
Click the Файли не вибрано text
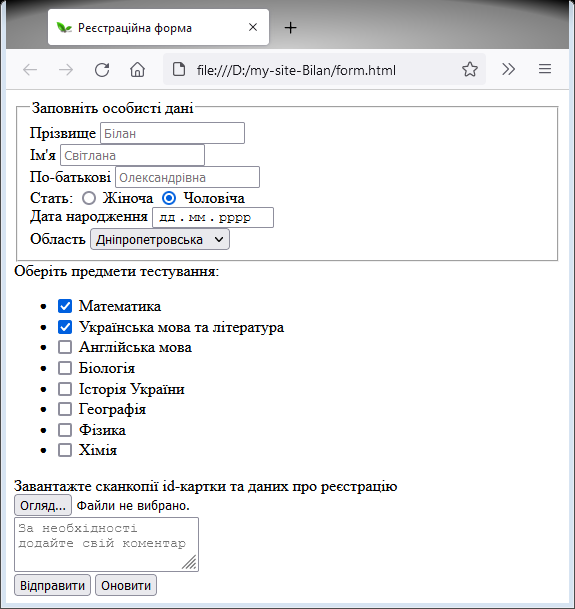133,506
